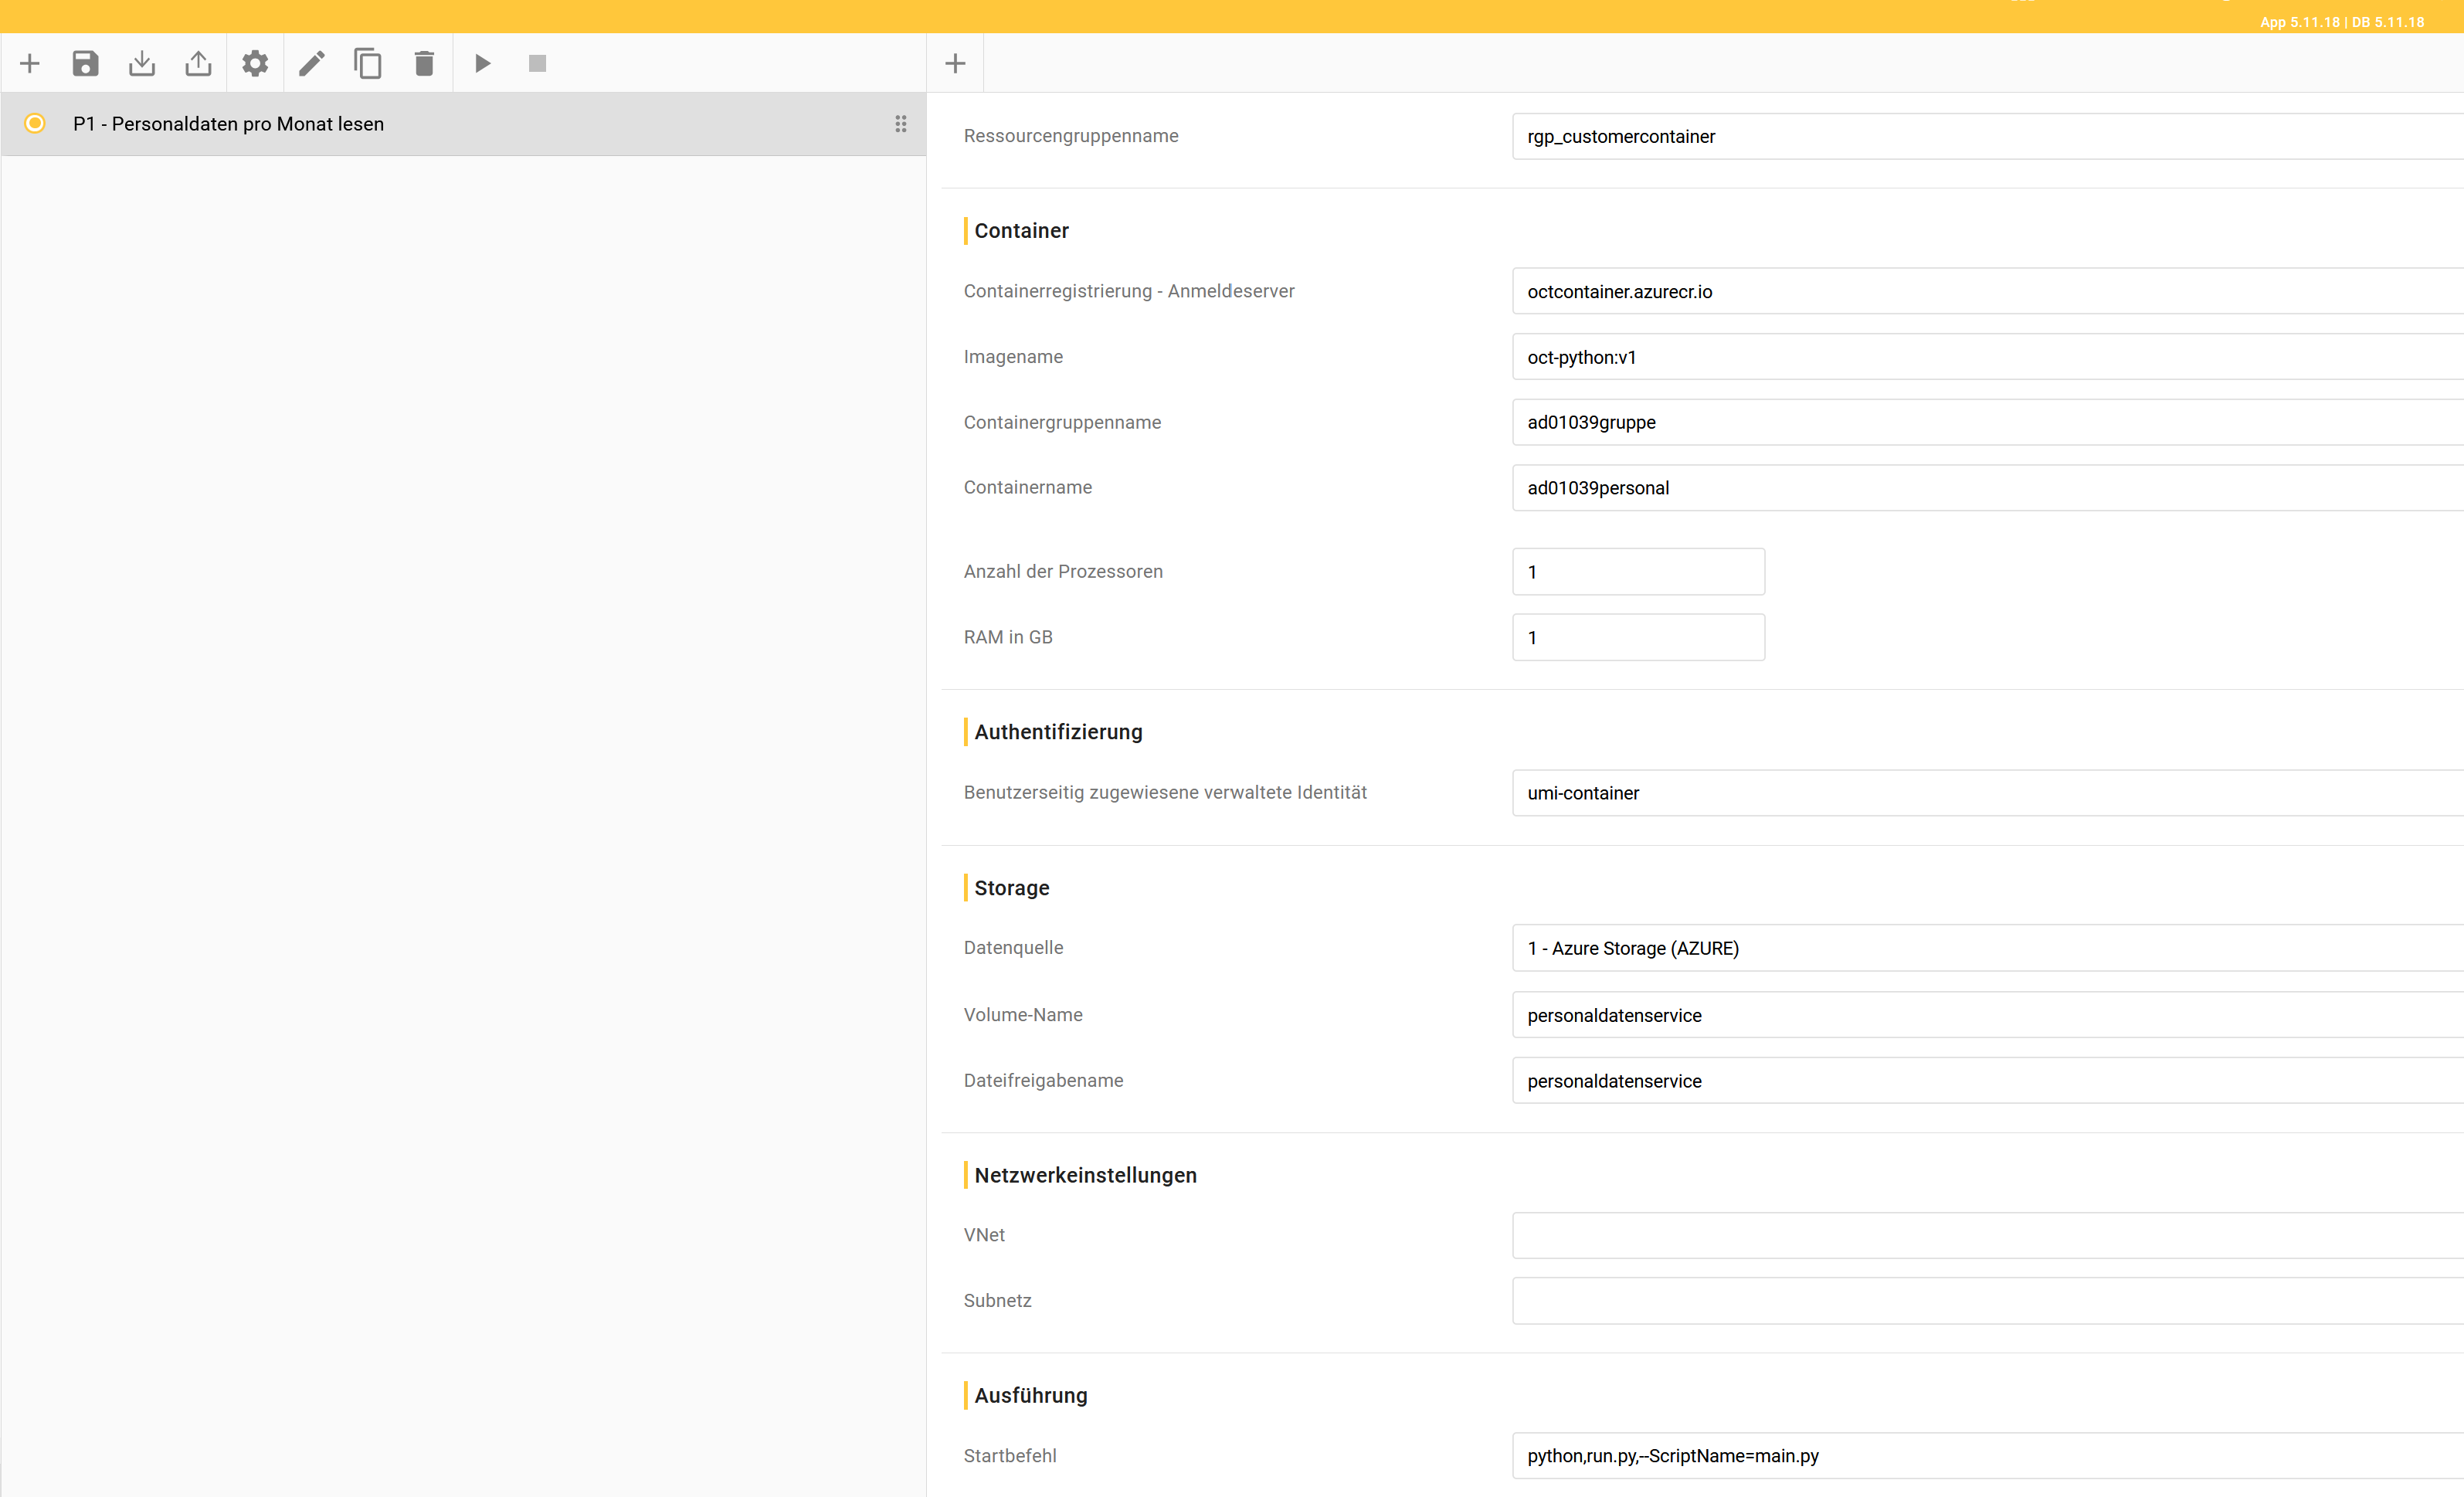Select the P1 process radio indicator

tap(35, 123)
